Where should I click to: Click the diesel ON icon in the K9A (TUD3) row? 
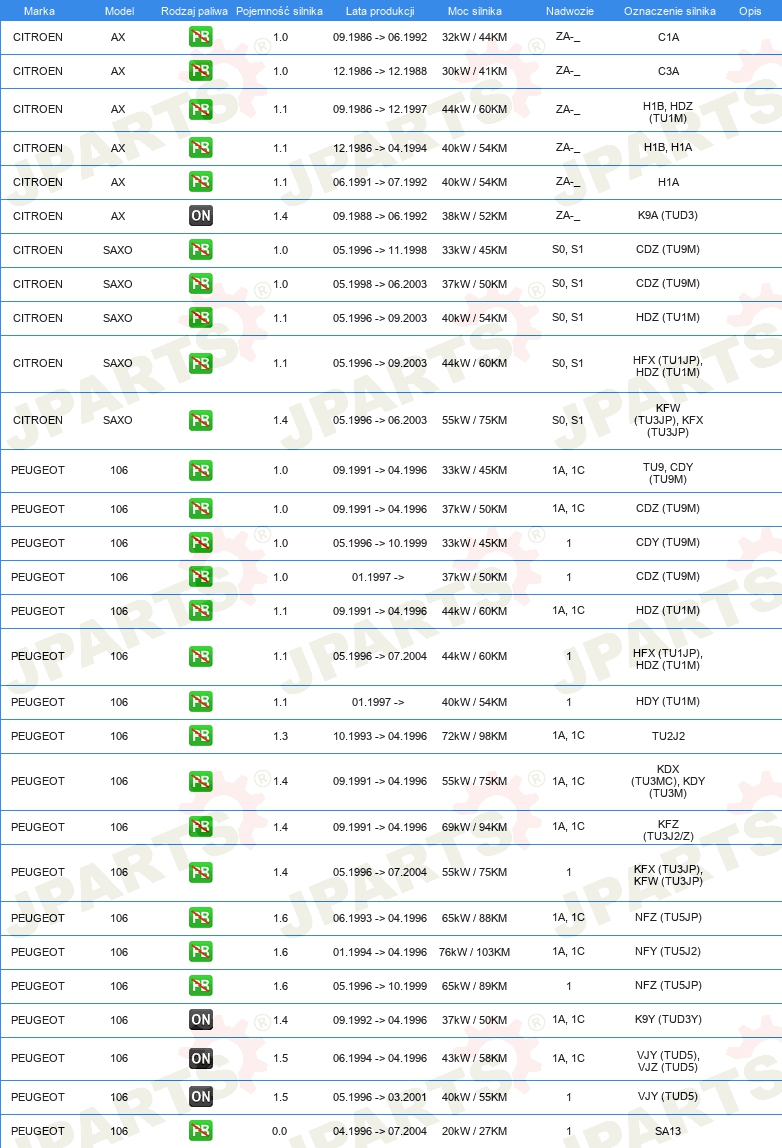tap(201, 216)
